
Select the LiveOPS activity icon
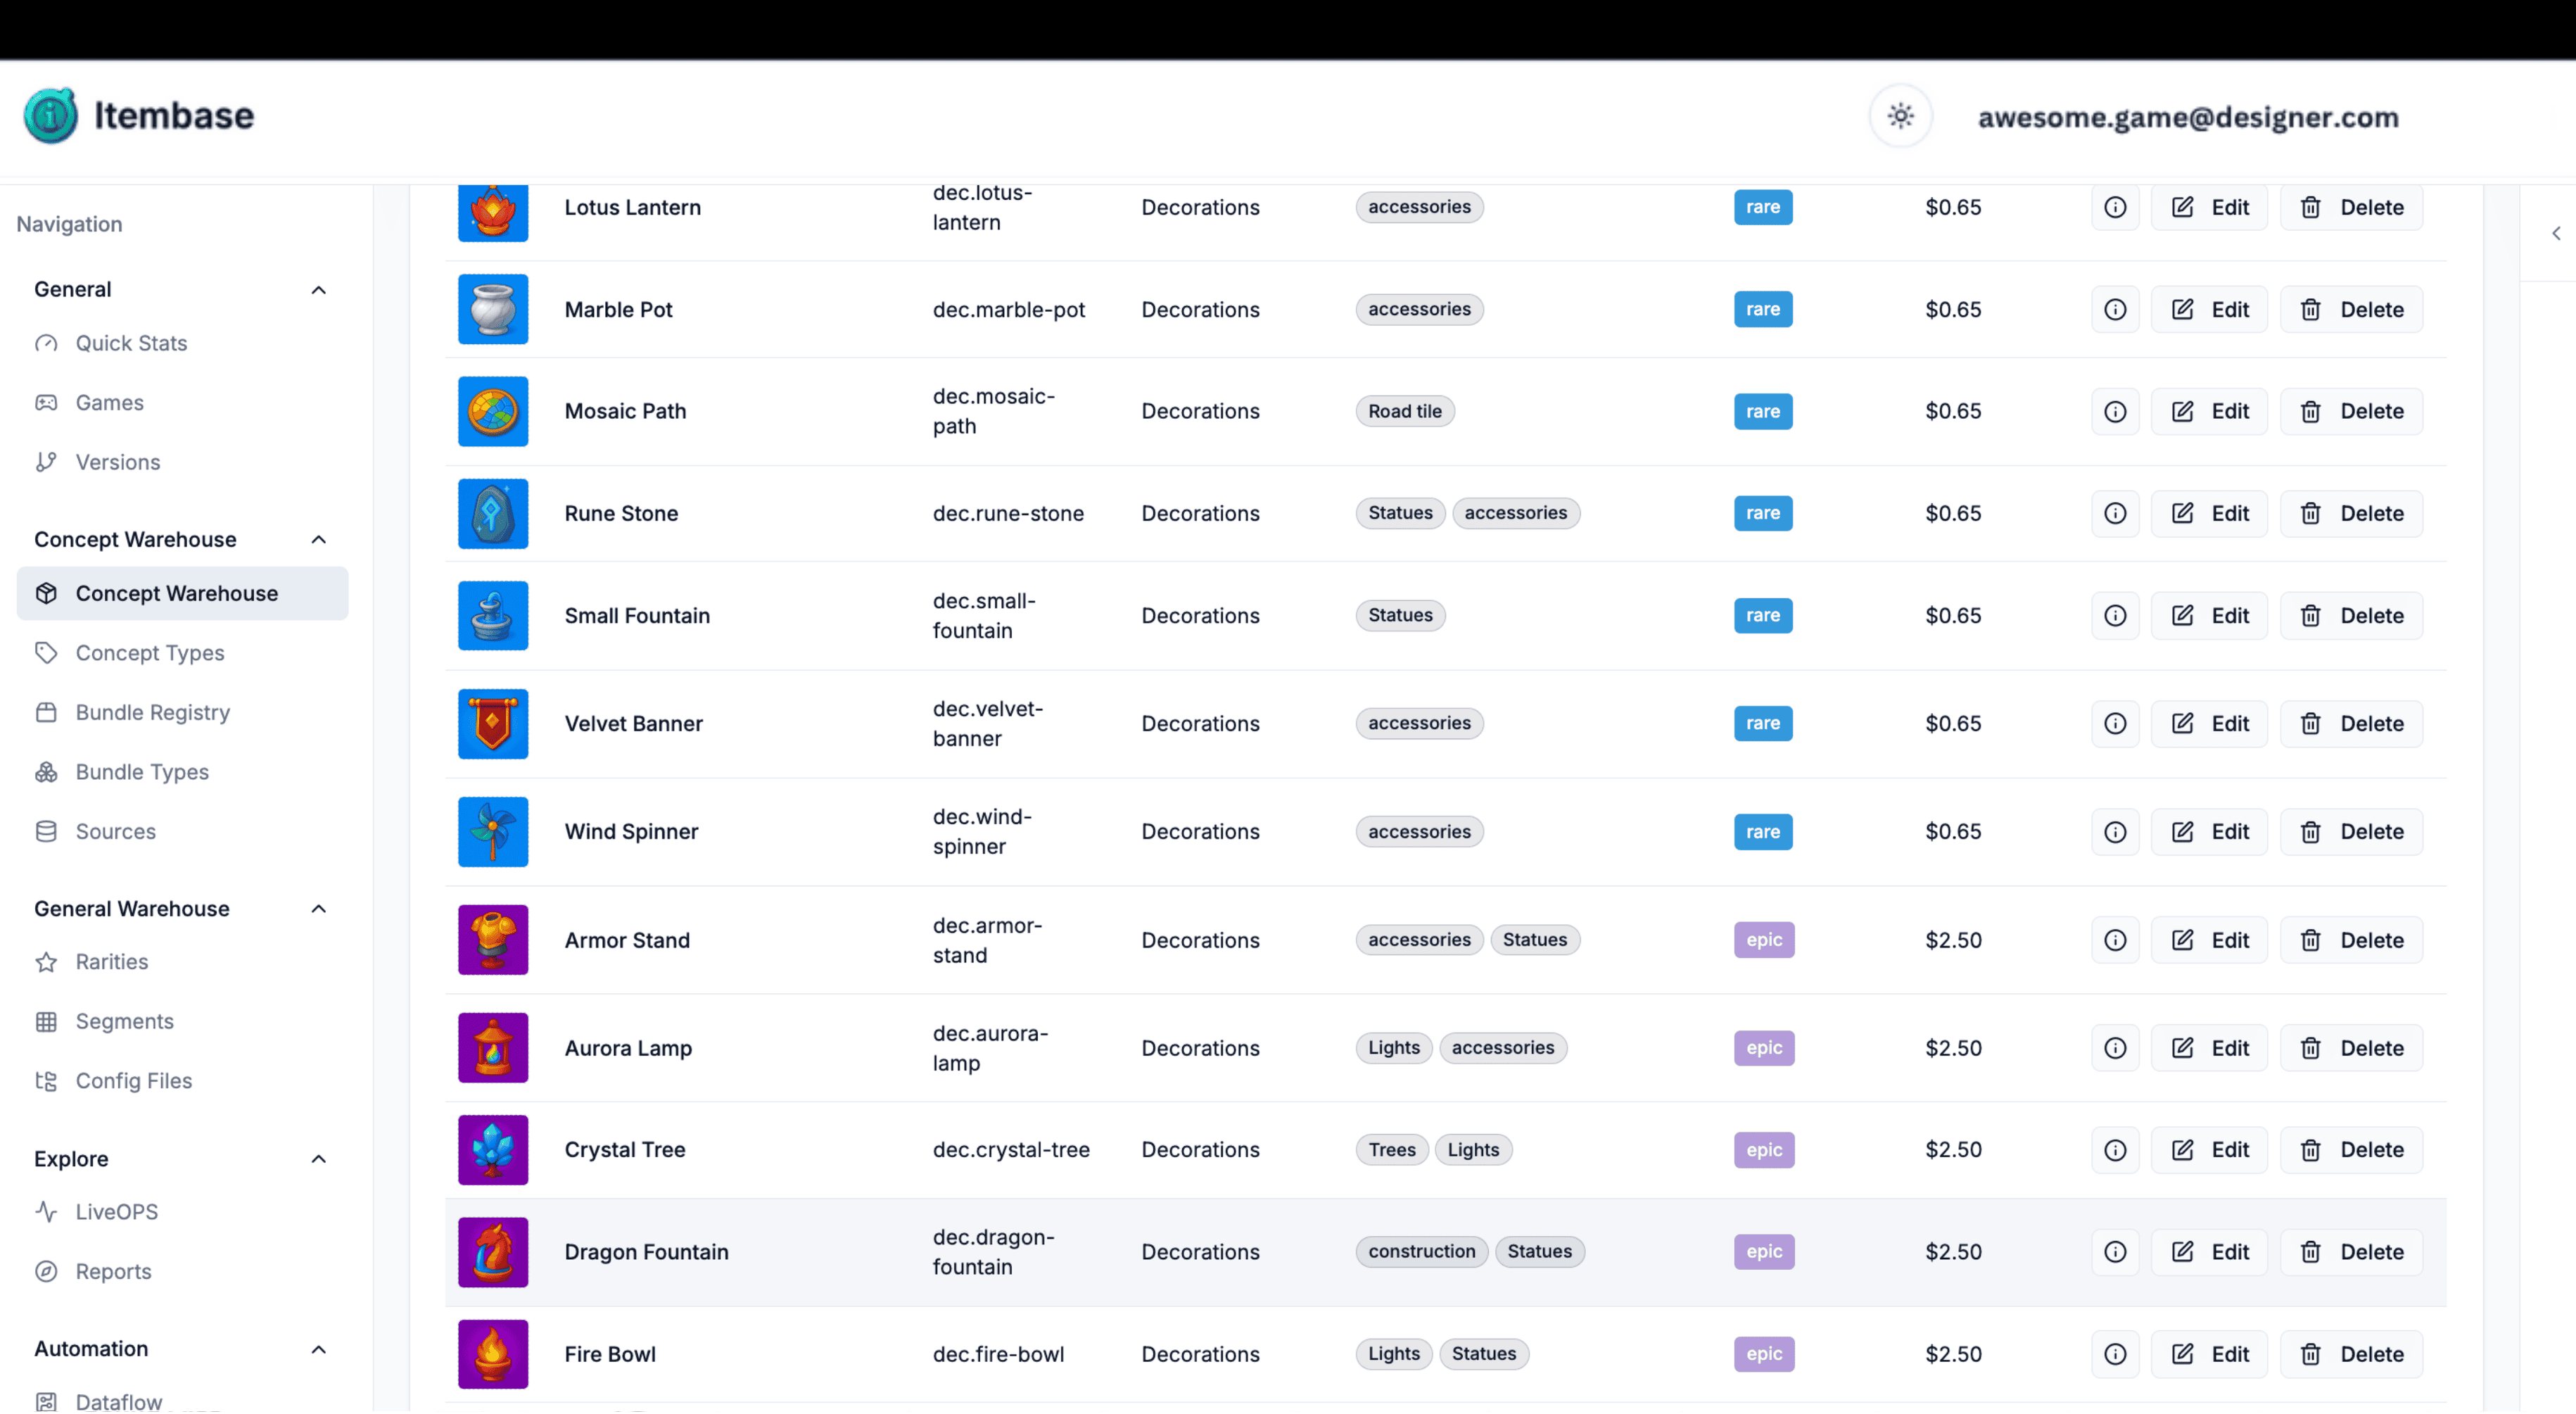[x=46, y=1211]
